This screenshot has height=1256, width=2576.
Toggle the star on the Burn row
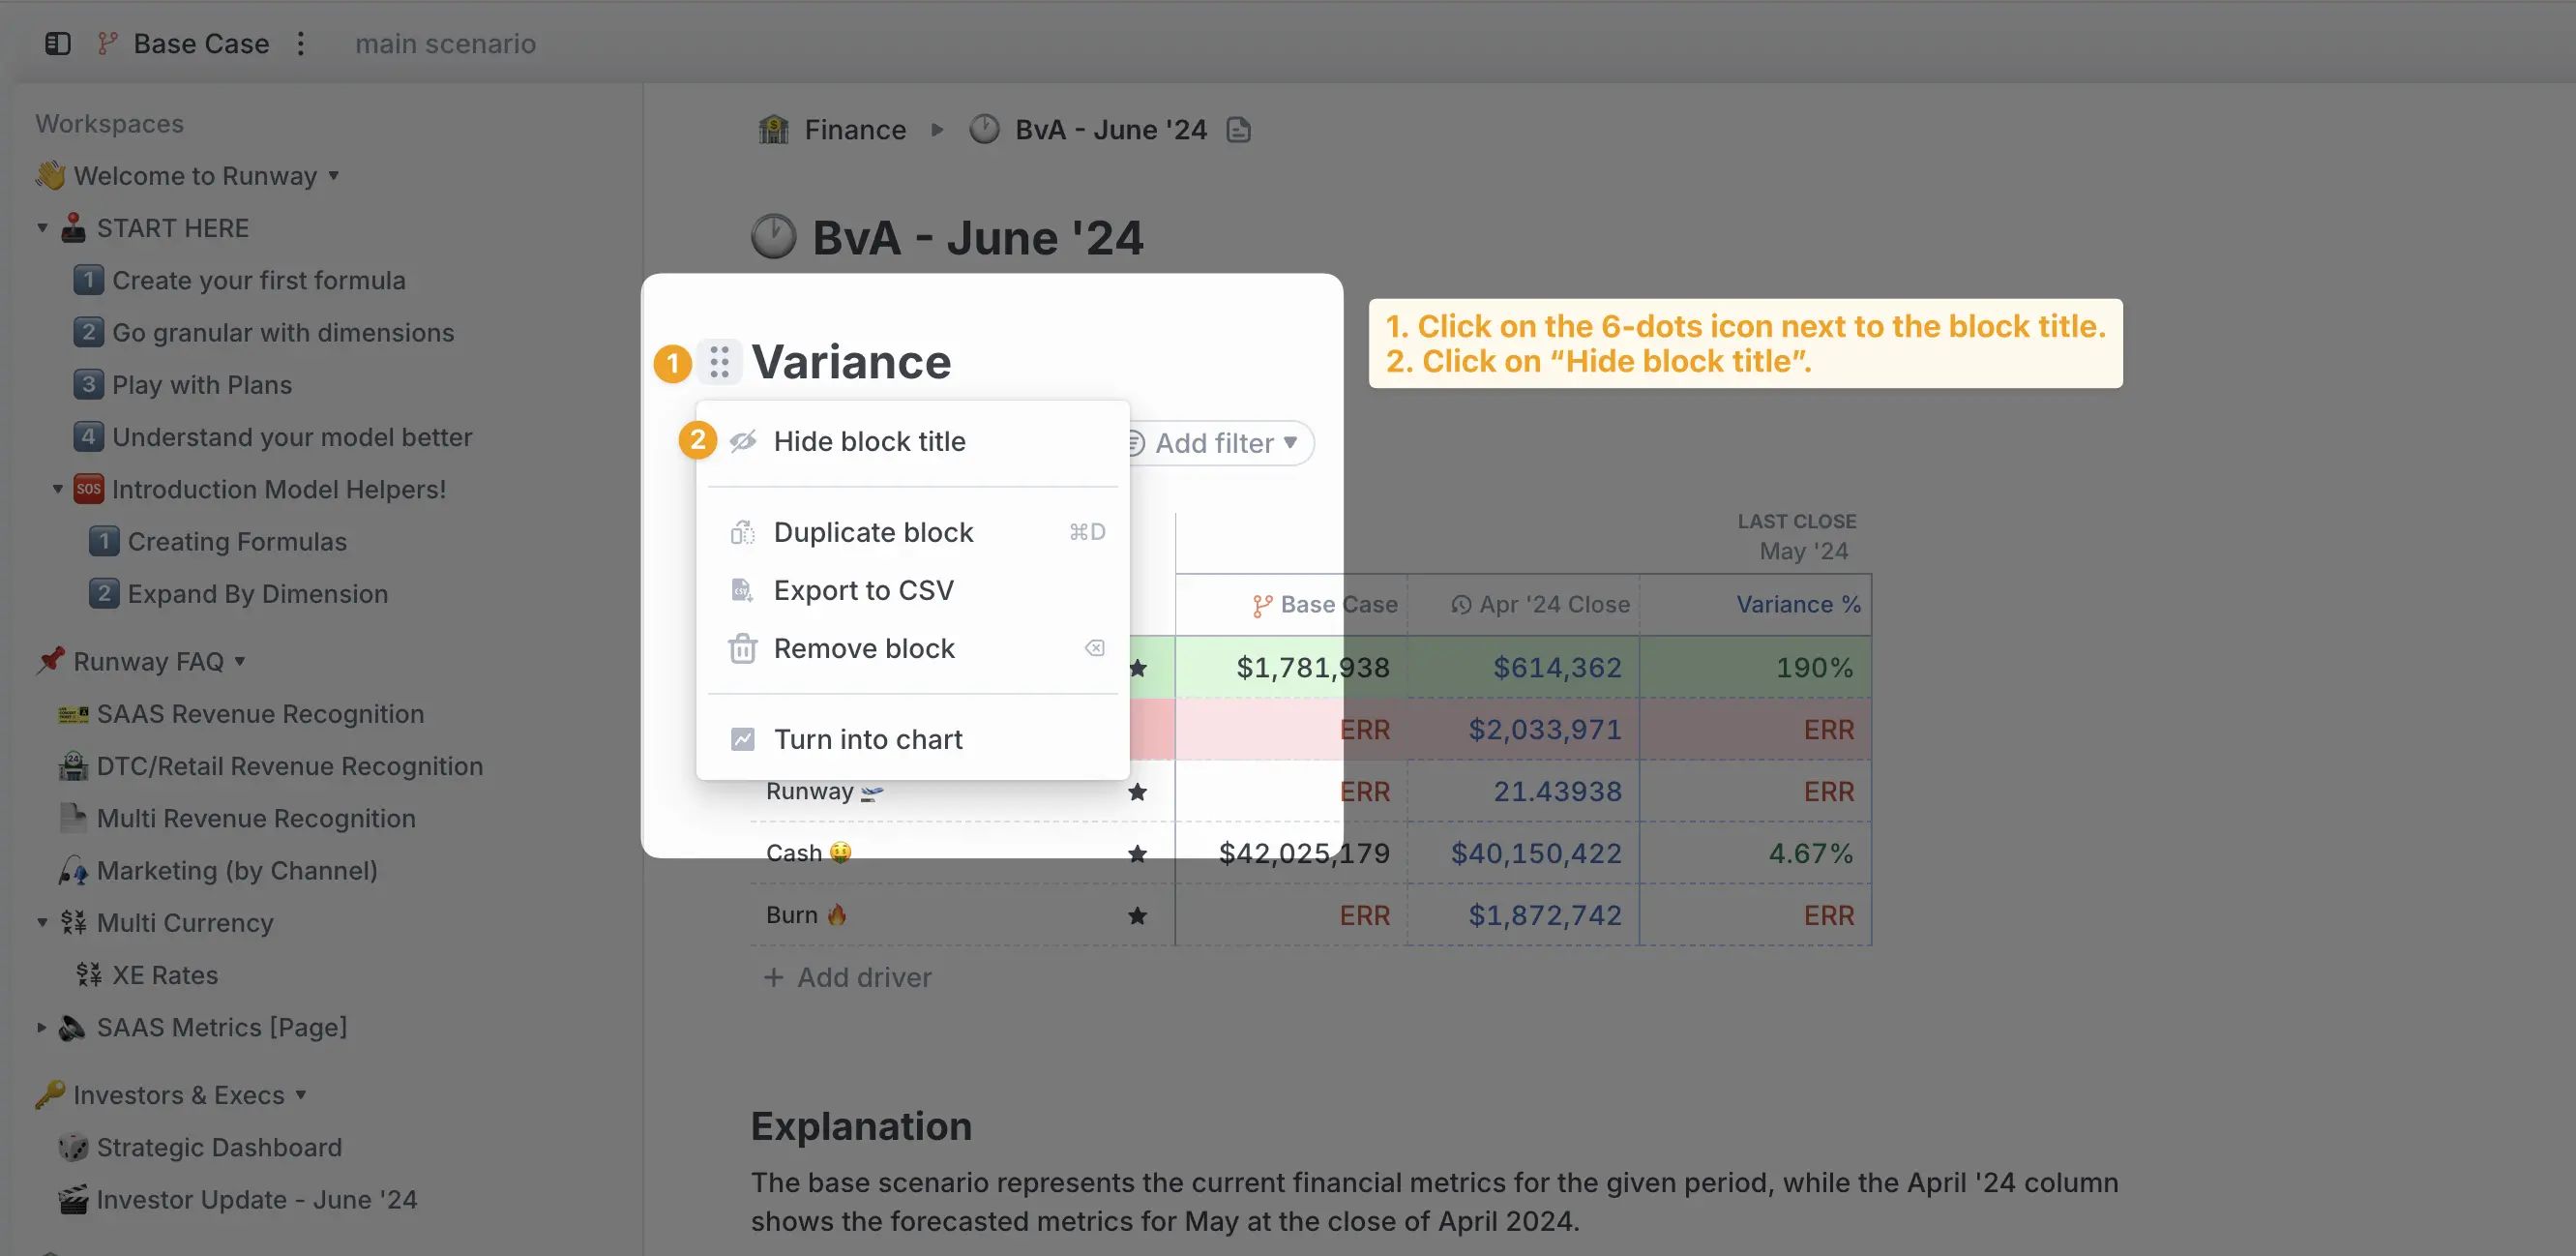(1137, 916)
